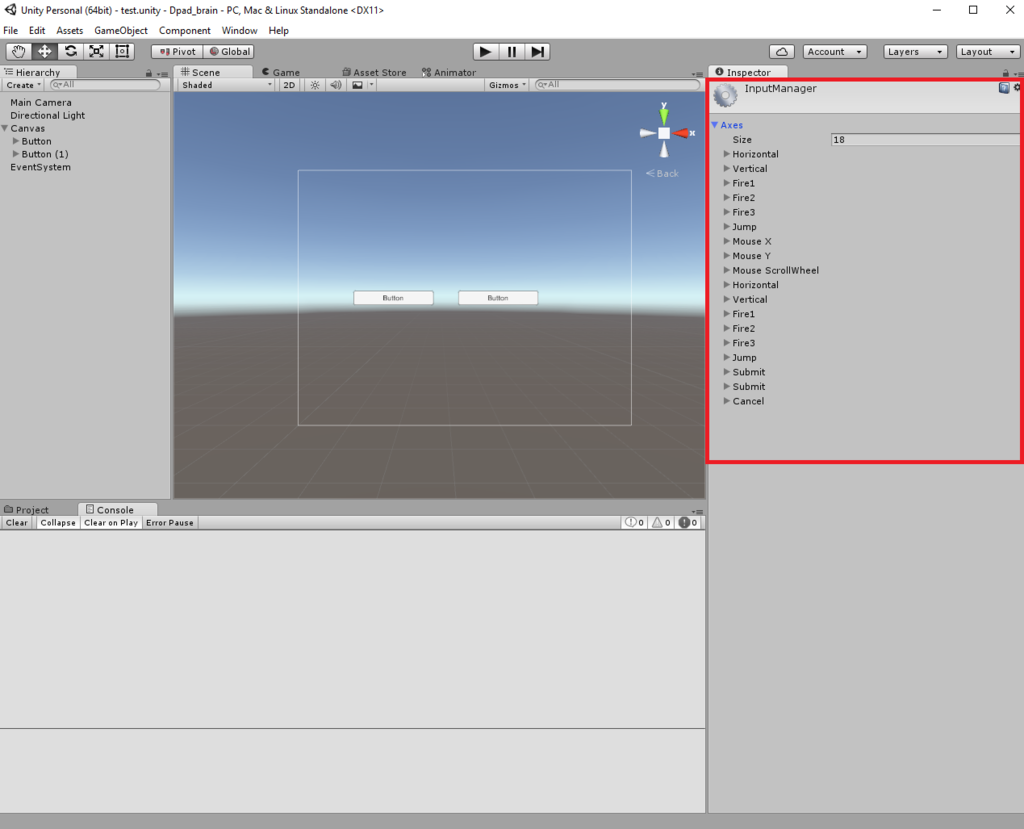This screenshot has height=829, width=1024.
Task: Toggle Pivot handle position
Action: [178, 52]
